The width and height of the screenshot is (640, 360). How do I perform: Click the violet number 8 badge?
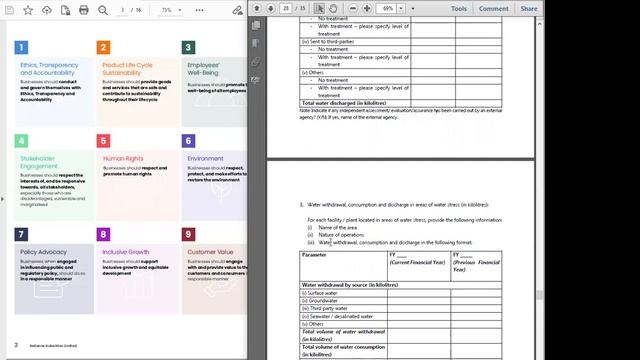coord(103,234)
